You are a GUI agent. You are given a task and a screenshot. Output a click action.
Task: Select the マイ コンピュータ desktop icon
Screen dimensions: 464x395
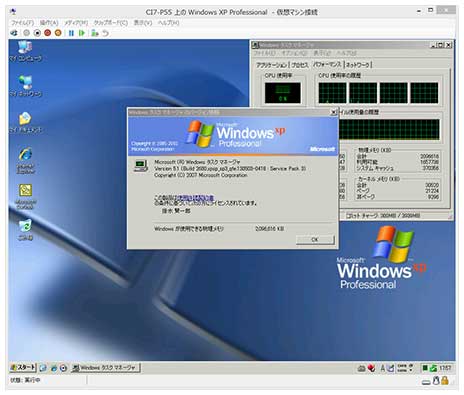25,51
